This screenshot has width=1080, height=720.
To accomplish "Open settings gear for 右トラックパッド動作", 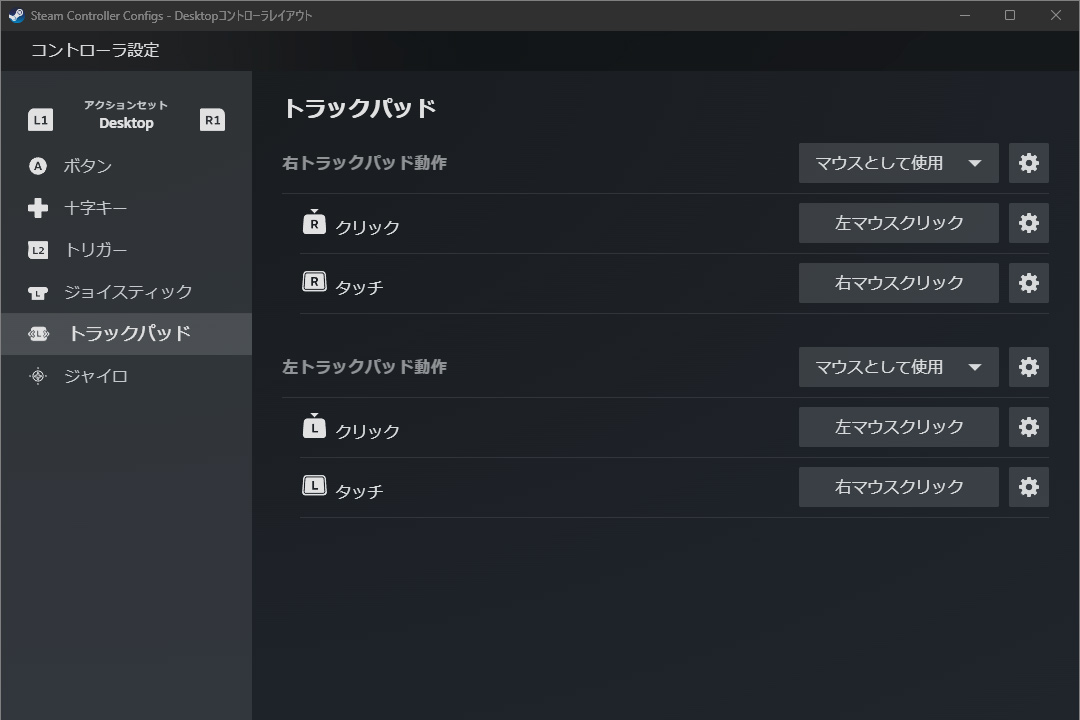I will tap(1028, 163).
